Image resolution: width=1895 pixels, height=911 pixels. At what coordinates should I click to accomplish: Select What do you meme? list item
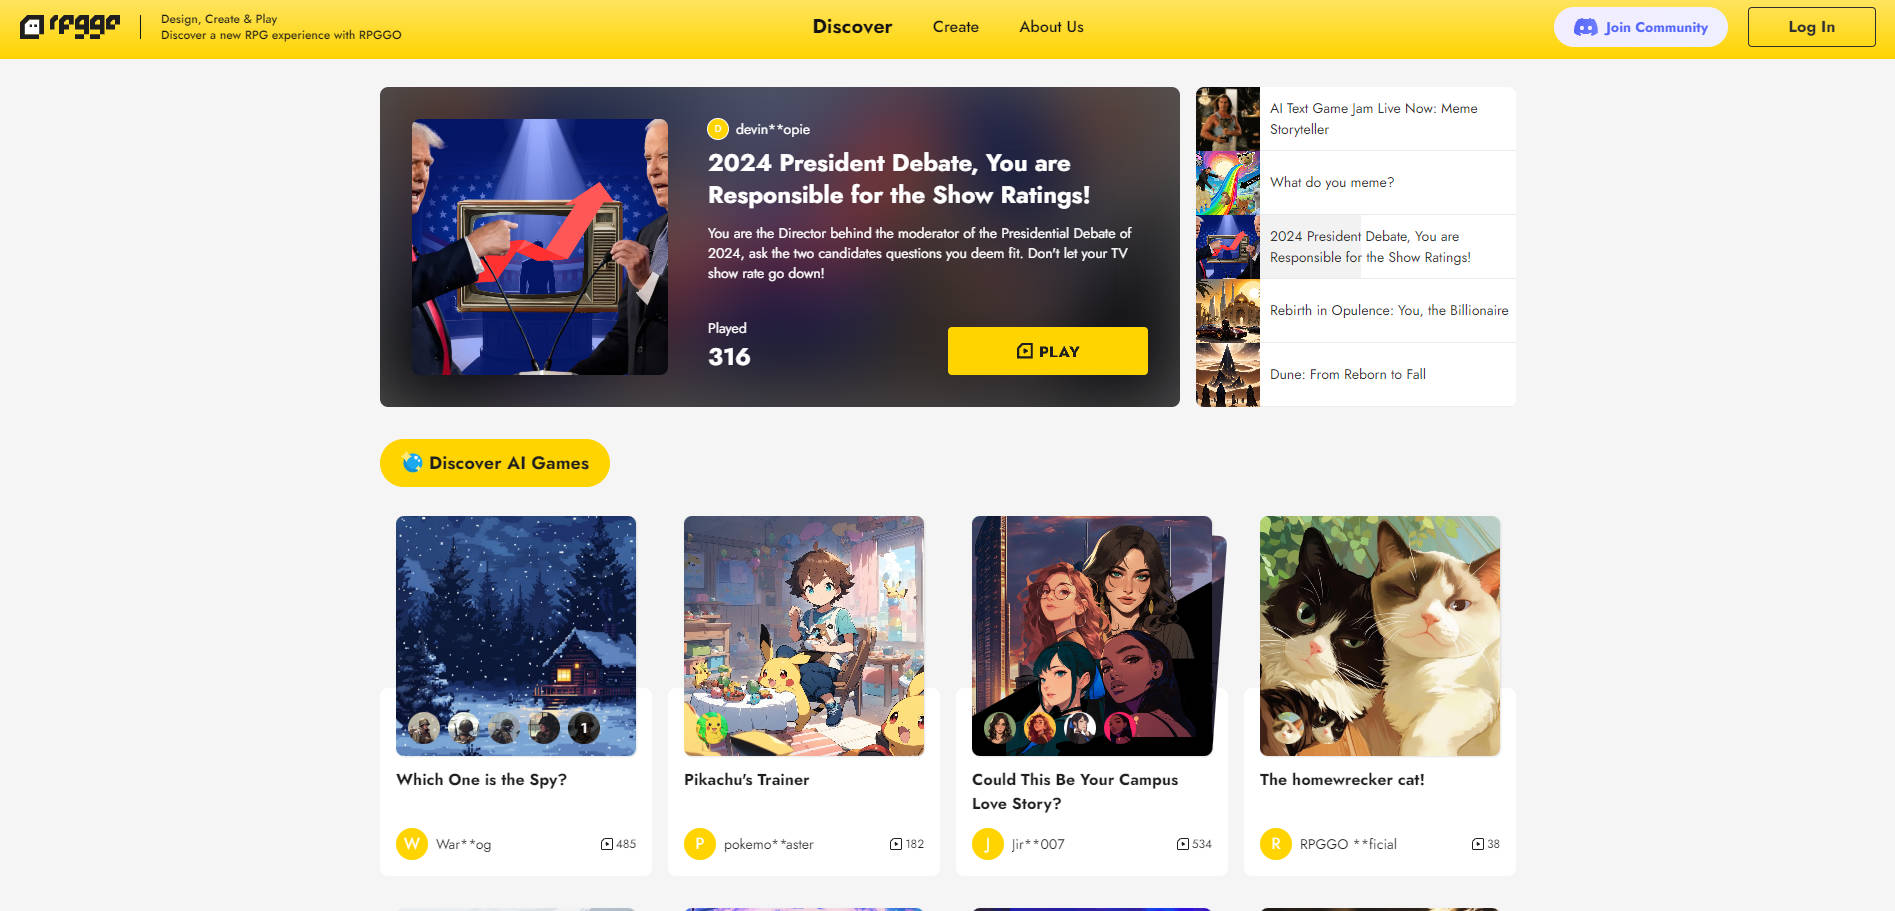coord(1356,183)
